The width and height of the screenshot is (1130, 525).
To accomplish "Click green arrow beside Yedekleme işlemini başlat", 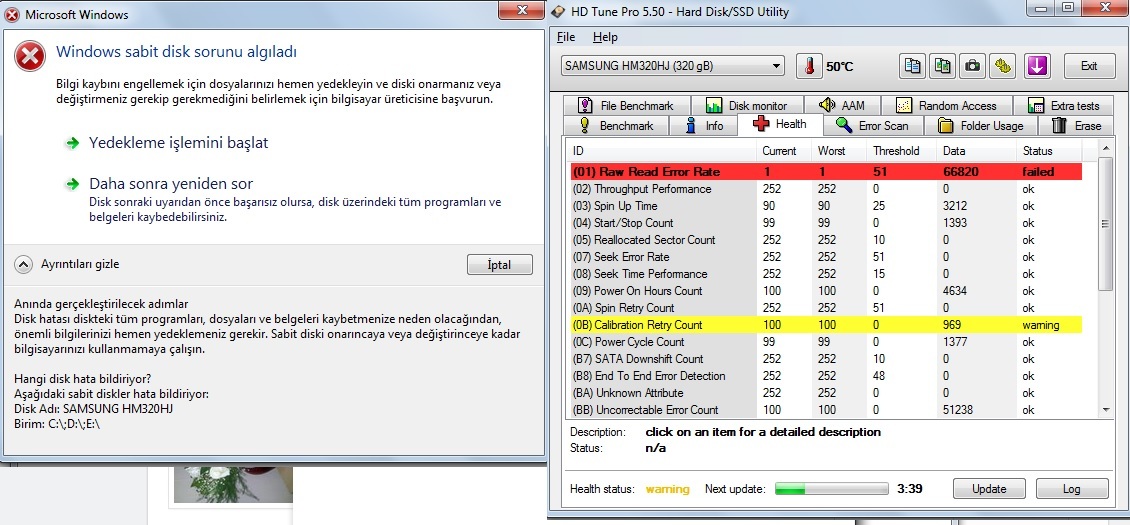I will click(72, 143).
